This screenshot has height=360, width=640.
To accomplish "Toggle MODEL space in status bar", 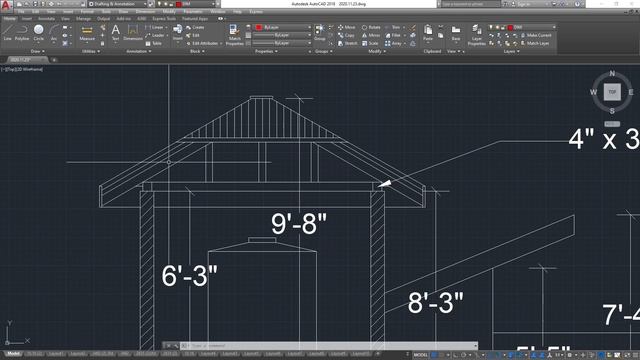I will pos(420,355).
